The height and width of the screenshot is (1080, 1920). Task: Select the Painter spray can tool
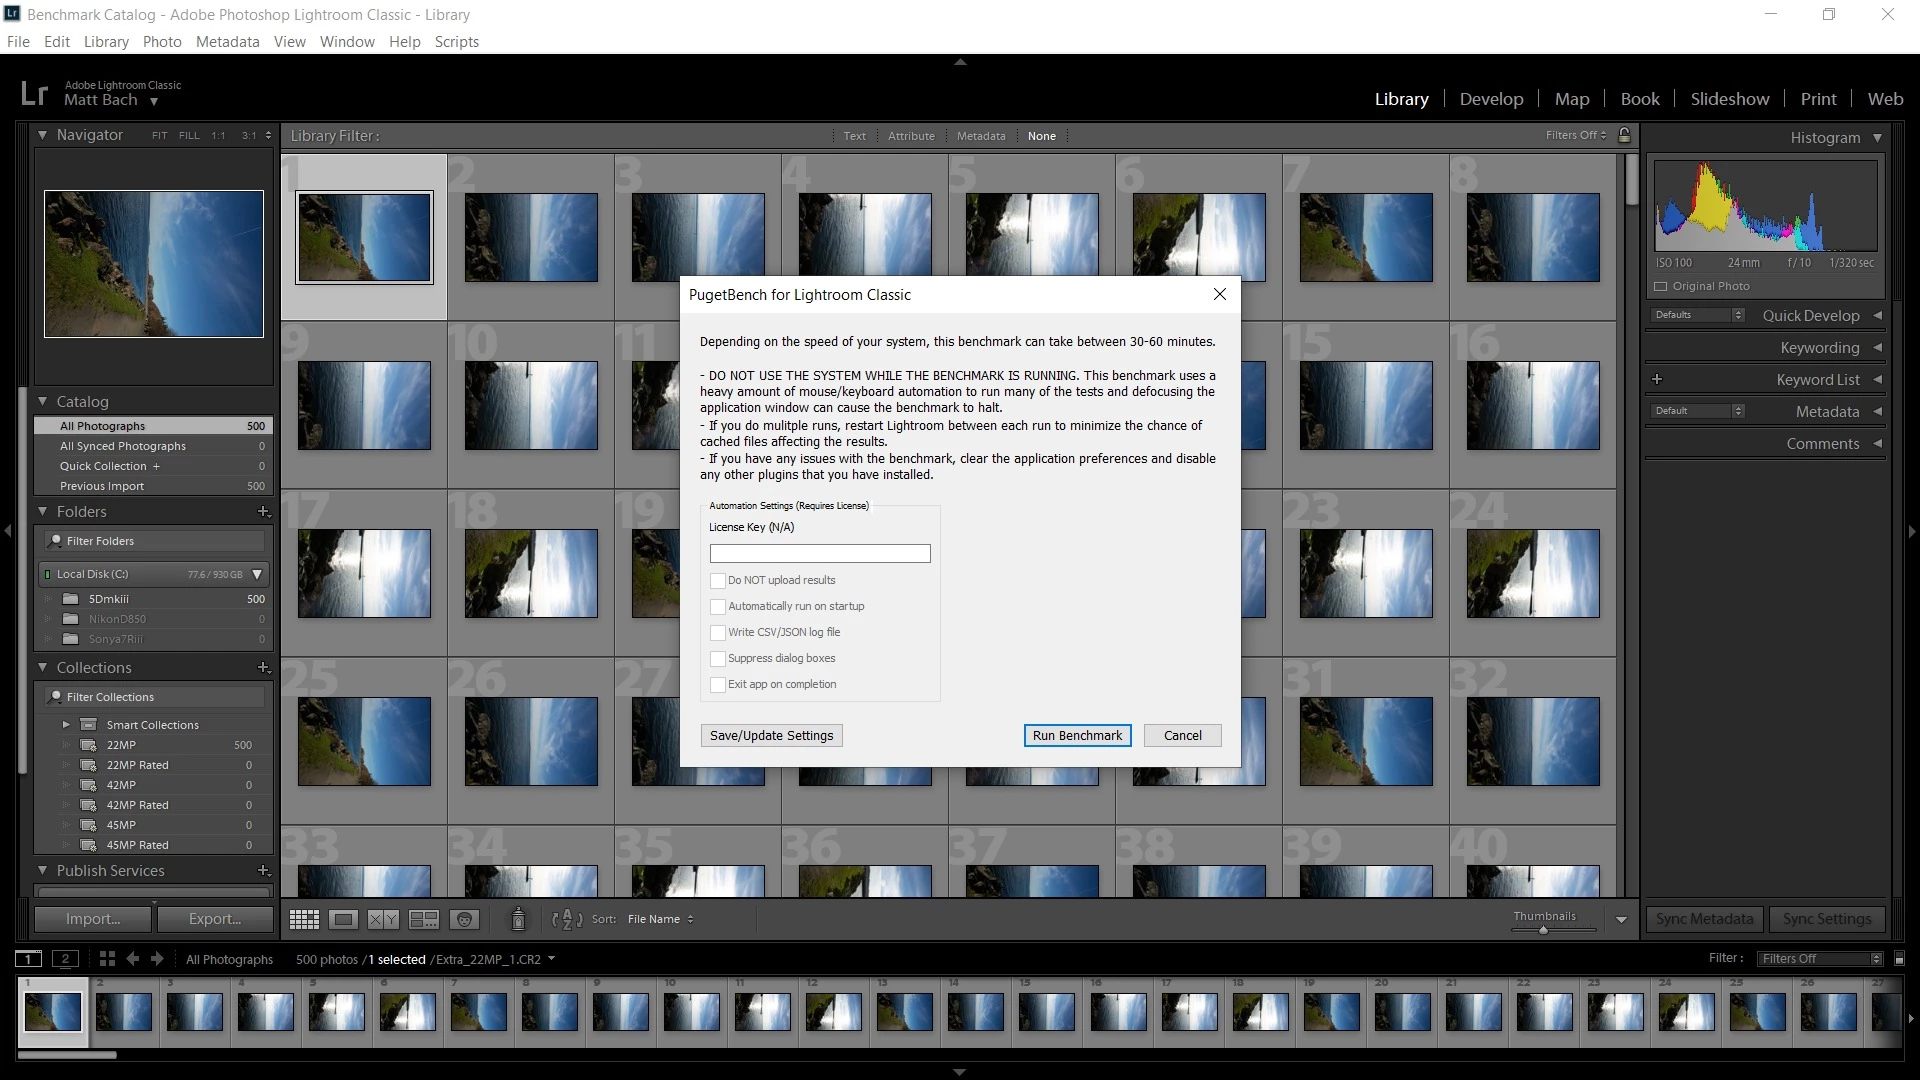coord(518,919)
